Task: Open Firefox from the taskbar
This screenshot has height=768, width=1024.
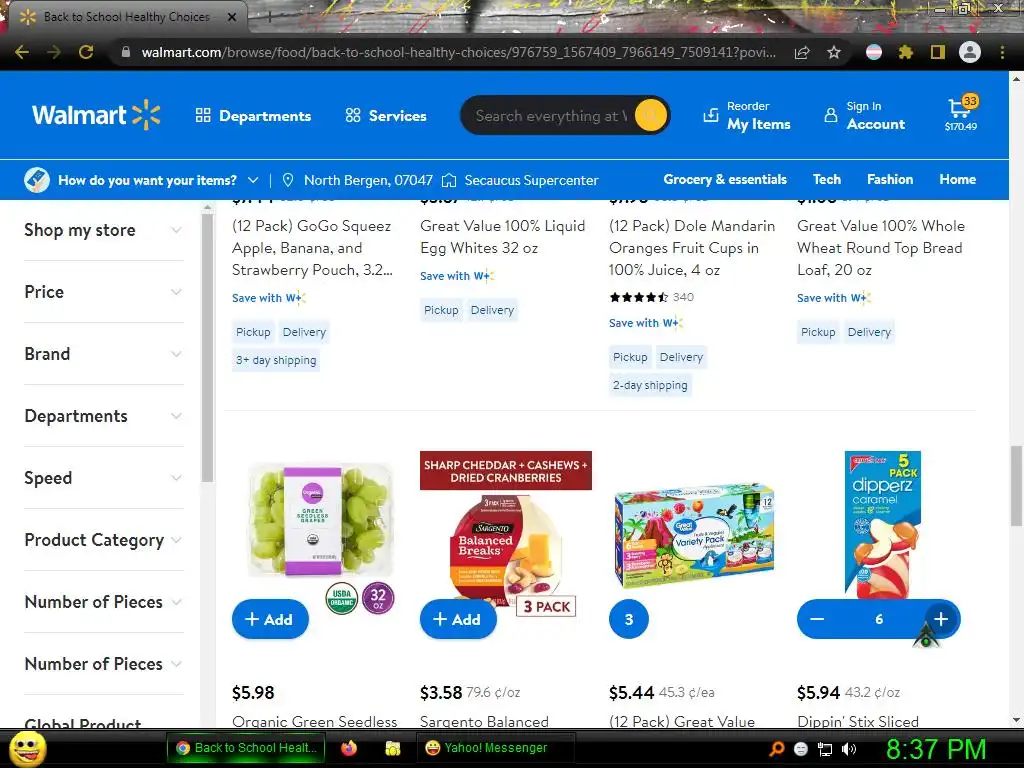Action: click(349, 748)
